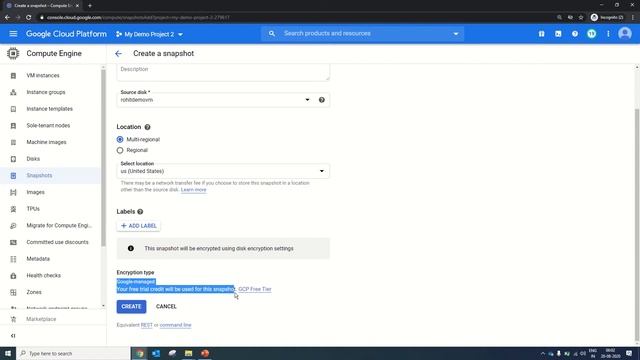Open the Chrome icon in the taskbar

coord(140,353)
